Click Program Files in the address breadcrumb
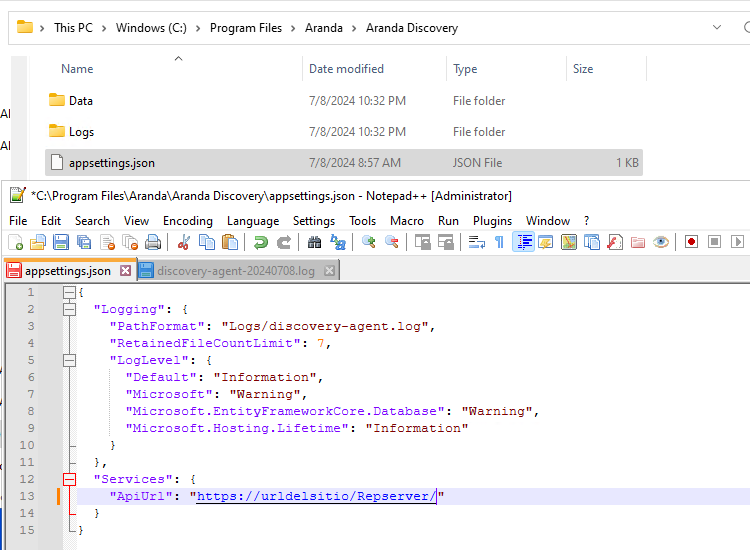The height and width of the screenshot is (550, 750). point(245,28)
